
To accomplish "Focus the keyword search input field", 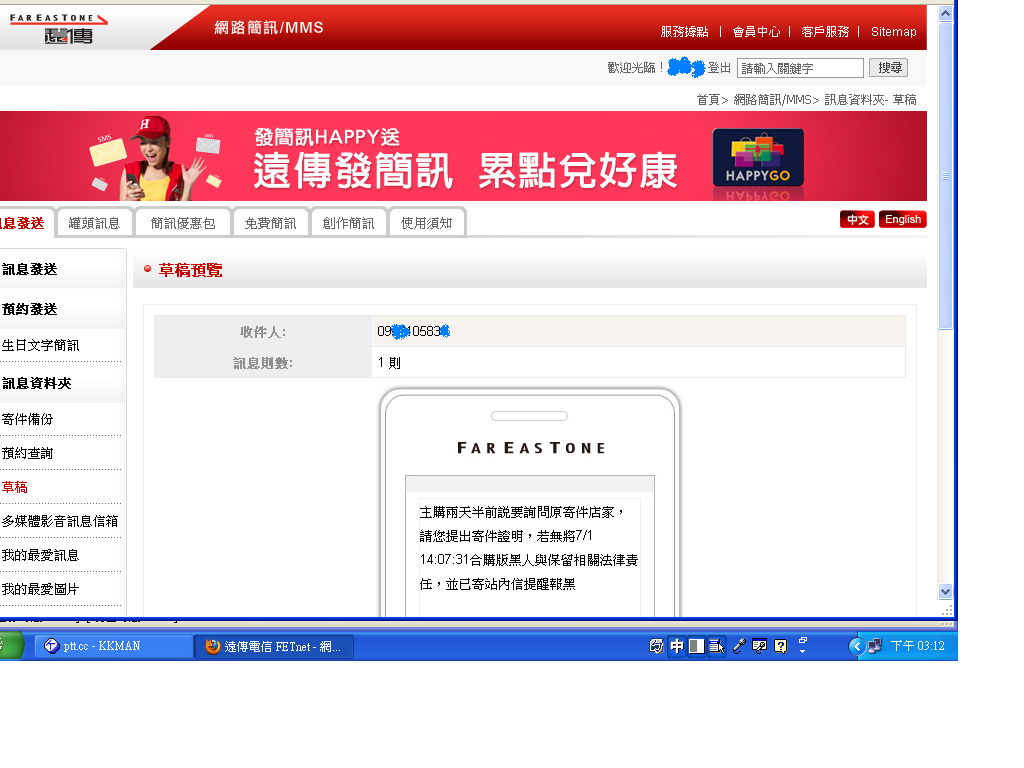I will (800, 68).
